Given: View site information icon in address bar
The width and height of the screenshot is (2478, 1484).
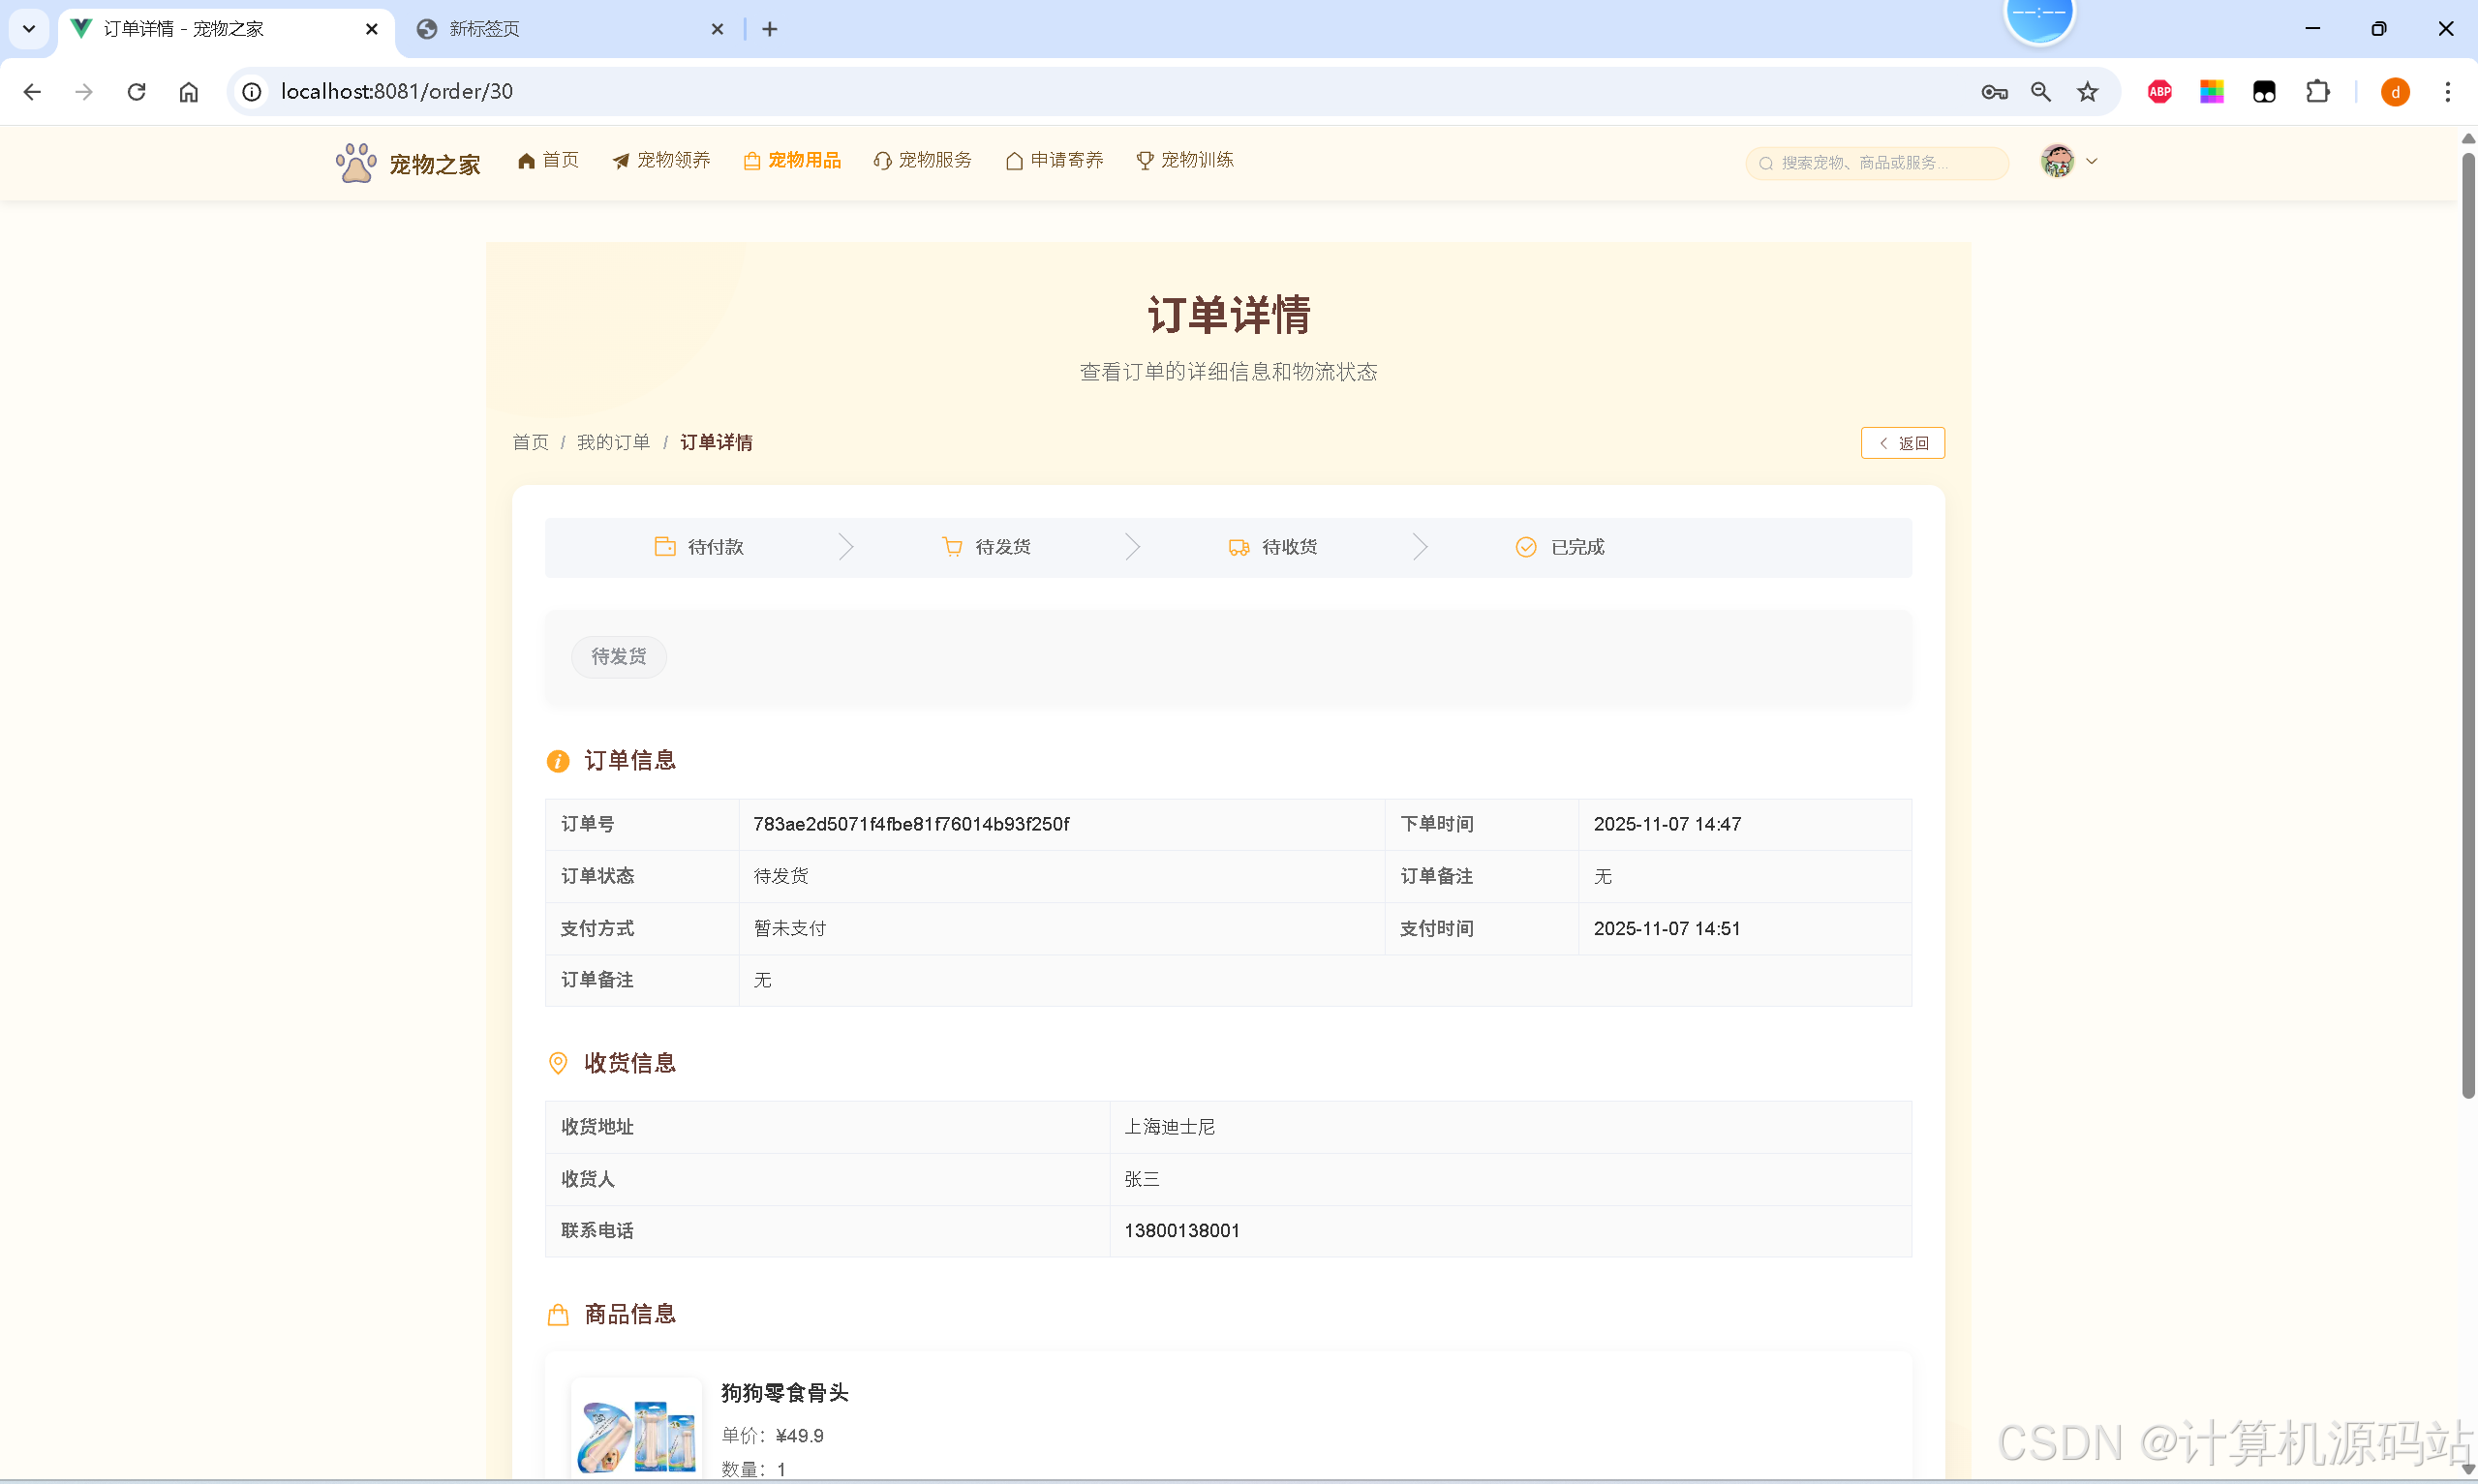Looking at the screenshot, I should (x=252, y=92).
